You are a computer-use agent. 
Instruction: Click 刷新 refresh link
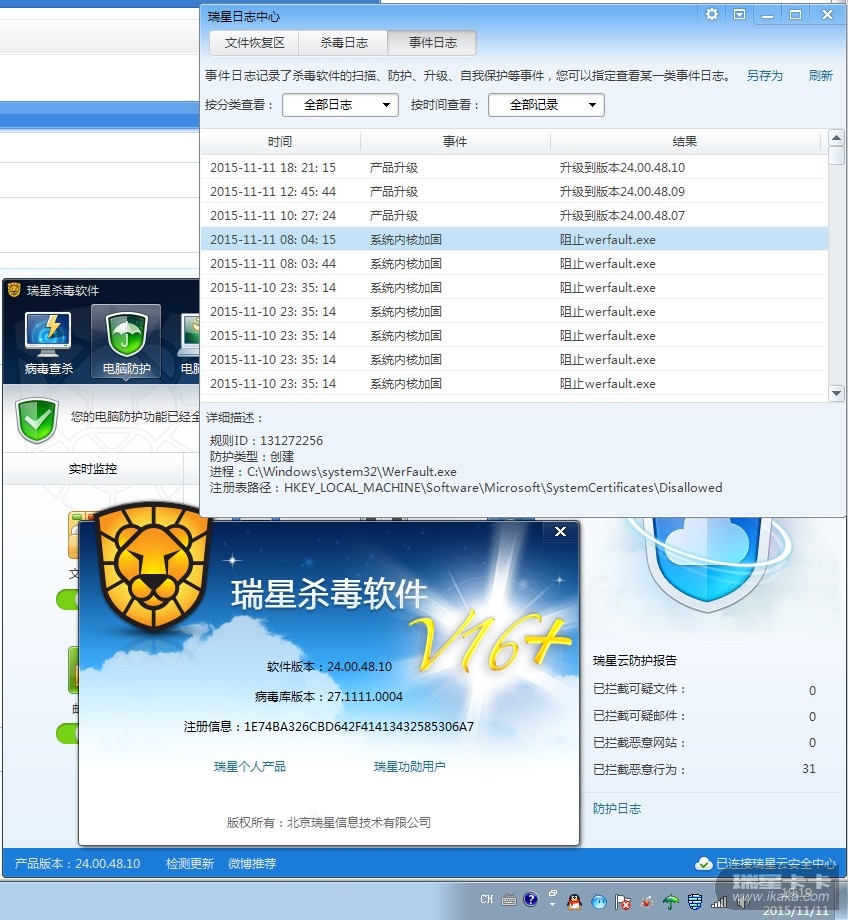(x=820, y=76)
